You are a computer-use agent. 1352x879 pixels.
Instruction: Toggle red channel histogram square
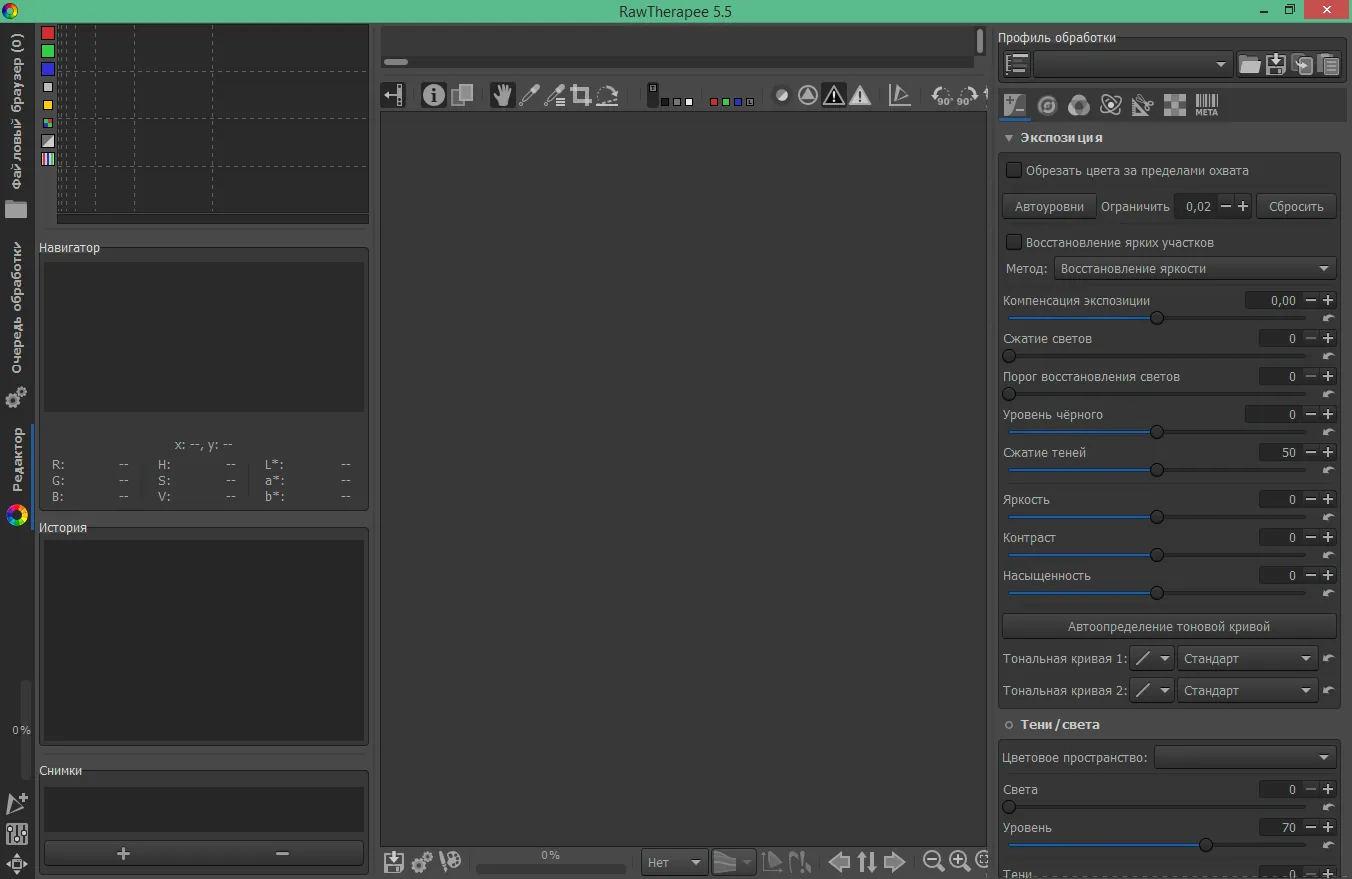[x=48, y=33]
